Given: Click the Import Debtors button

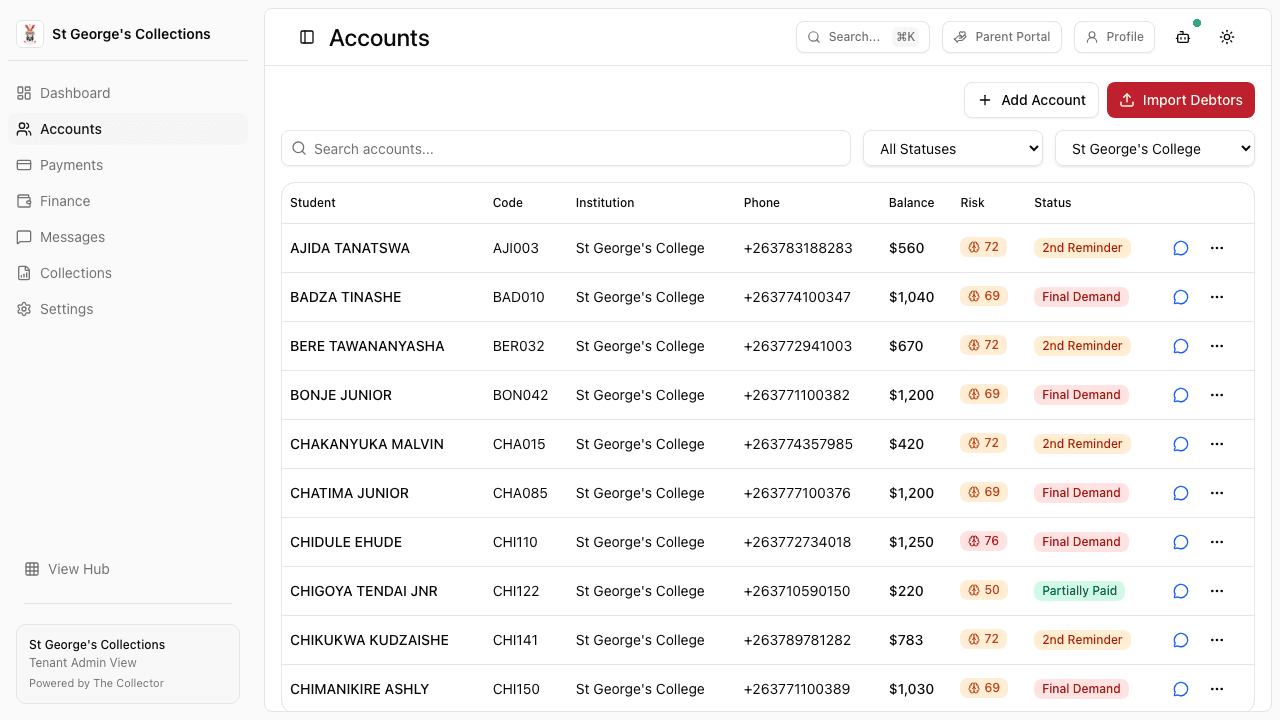Looking at the screenshot, I should (x=1180, y=100).
